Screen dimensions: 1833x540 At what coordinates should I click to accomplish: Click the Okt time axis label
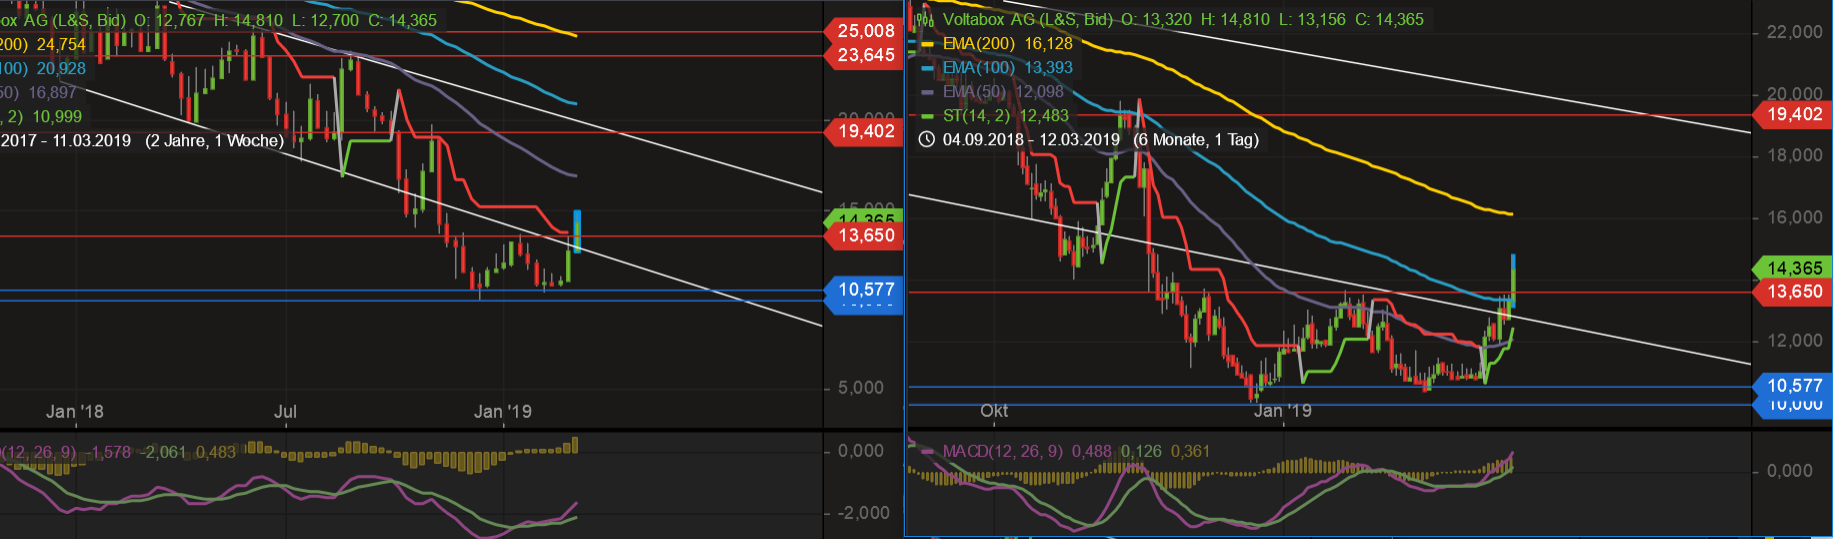[x=994, y=411]
